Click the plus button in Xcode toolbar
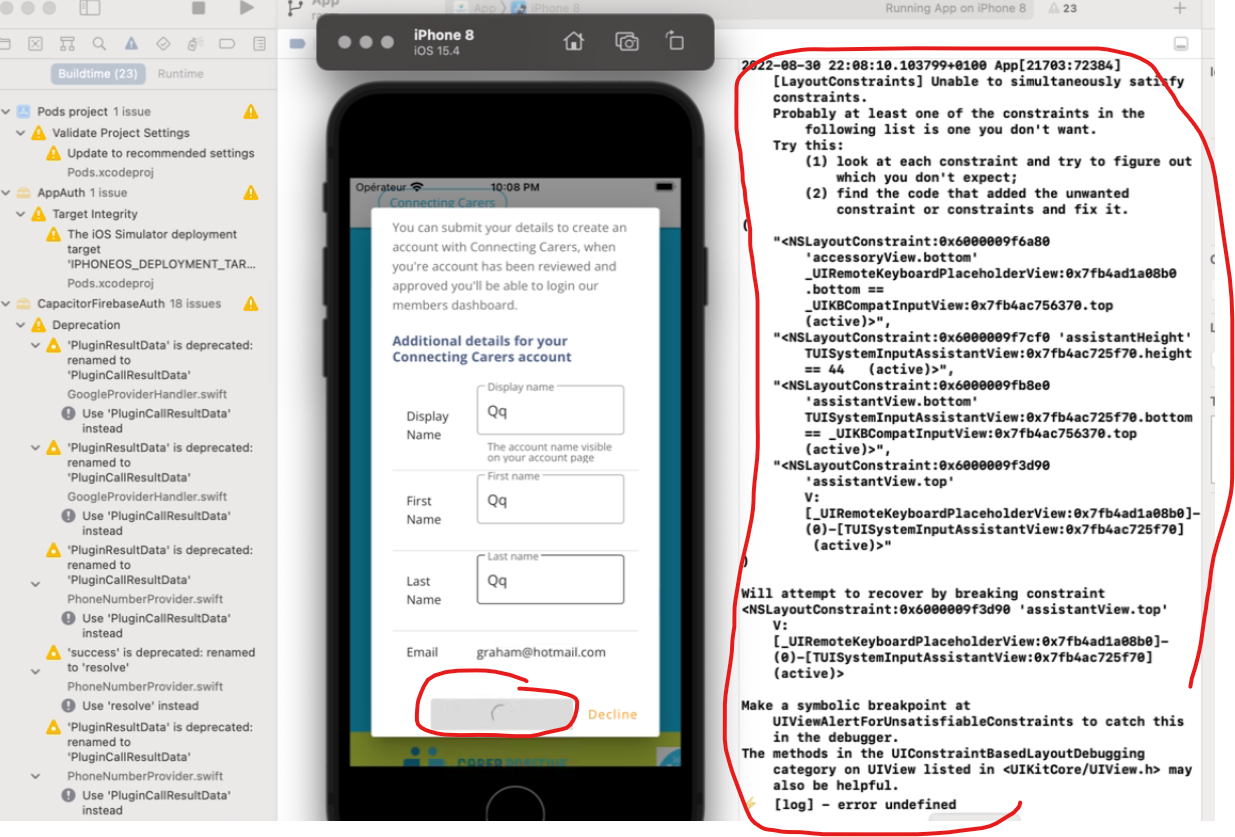The width and height of the screenshot is (1235, 837). coord(1180,8)
